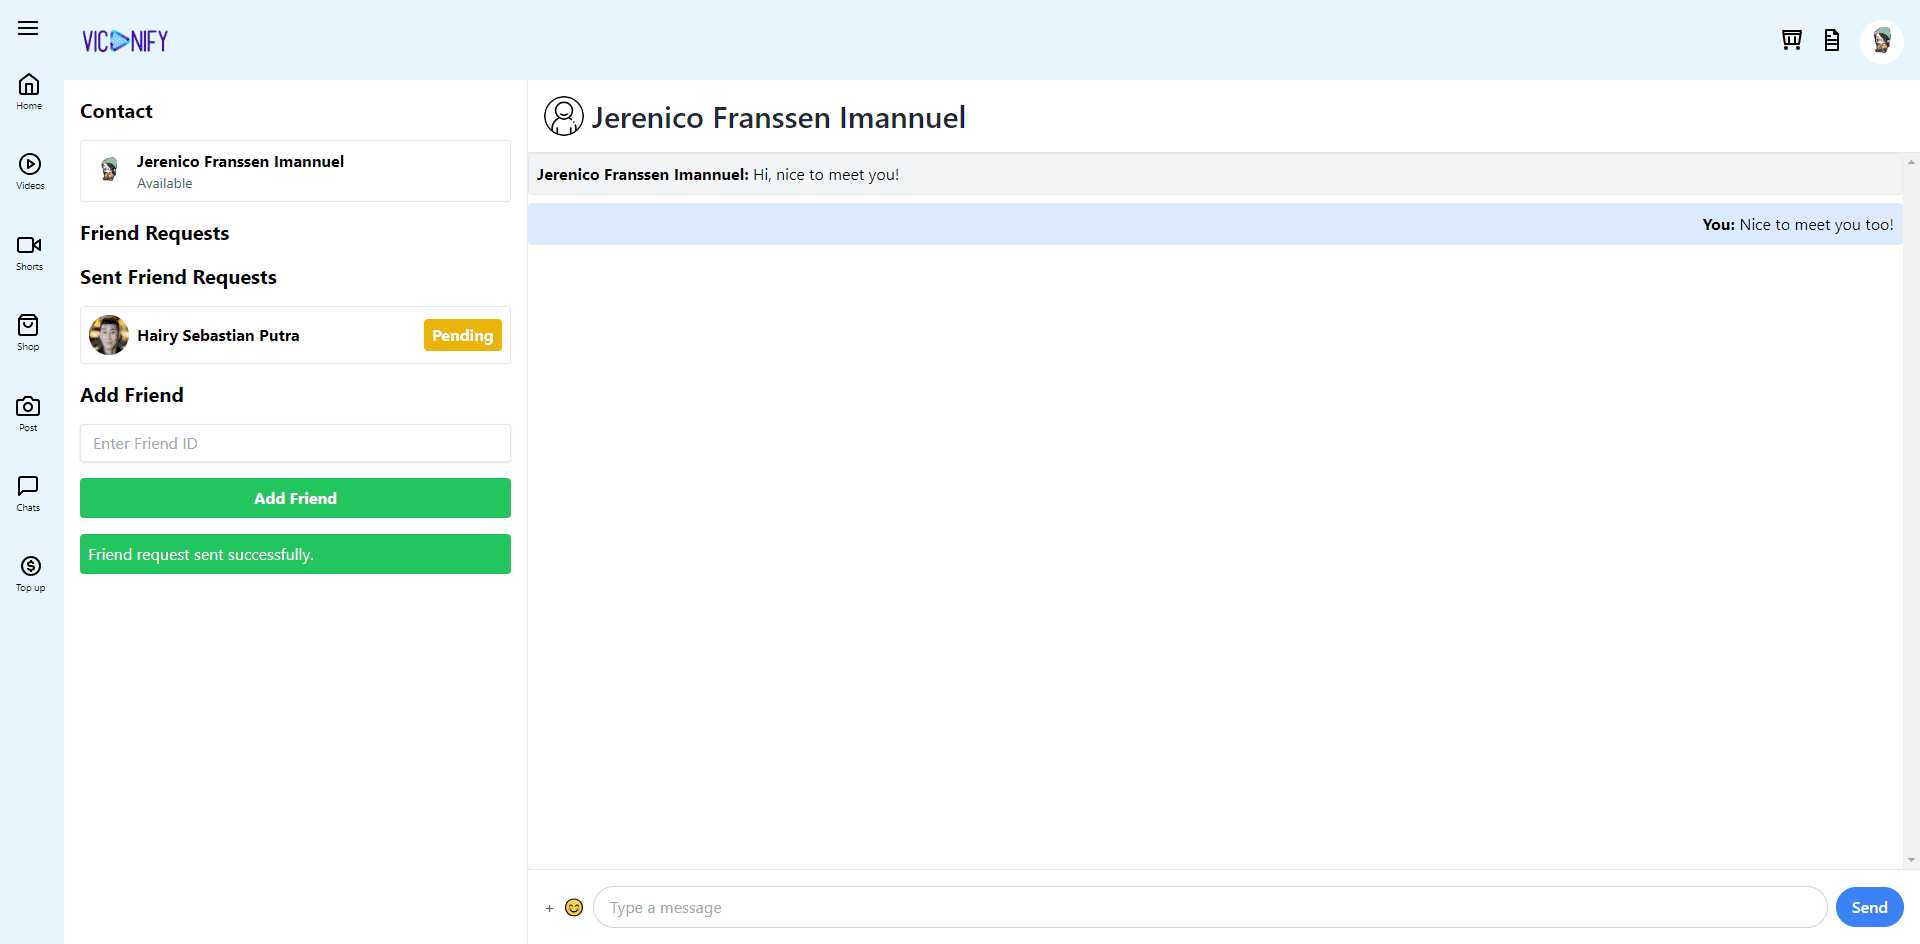This screenshot has height=944, width=1920.
Task: Click 'Nice to meet you too!' message
Action: (1816, 224)
